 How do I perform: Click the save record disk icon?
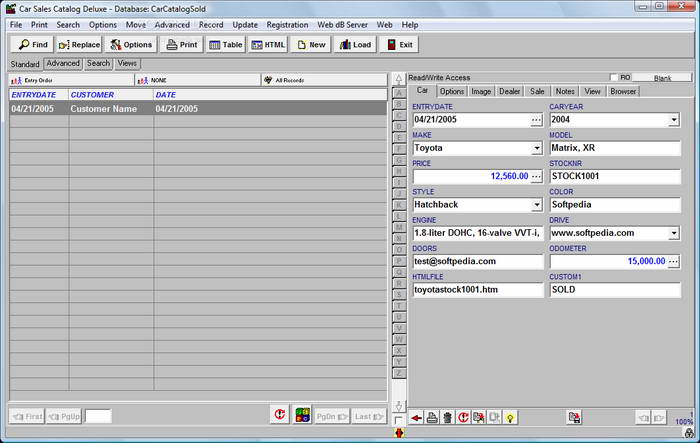[574, 418]
